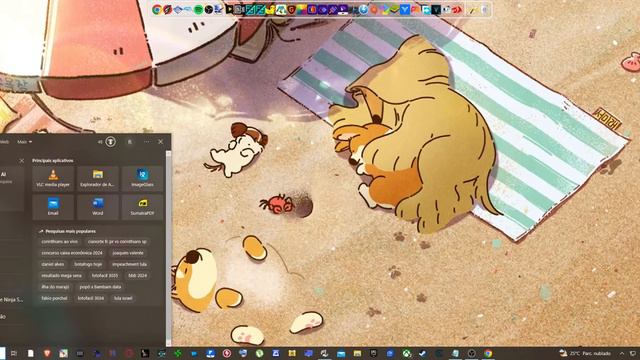Open Google Chrome in the top dock
640x360 pixels.
click(157, 9)
